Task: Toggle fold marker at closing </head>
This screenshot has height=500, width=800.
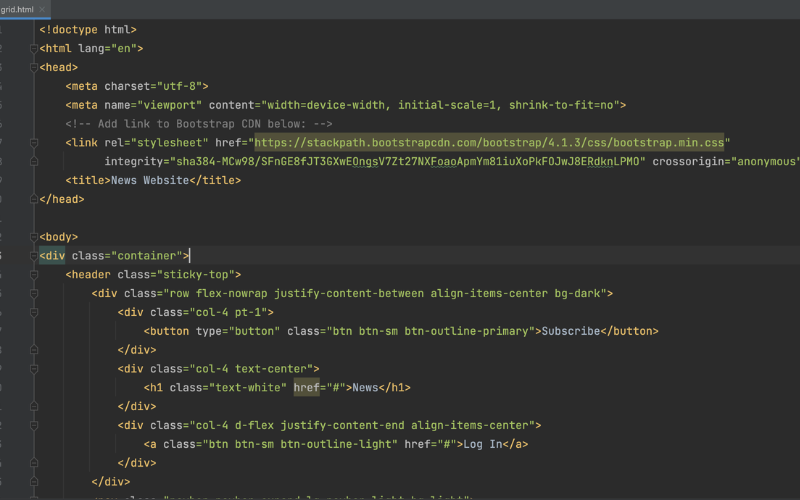Action: coord(34,199)
